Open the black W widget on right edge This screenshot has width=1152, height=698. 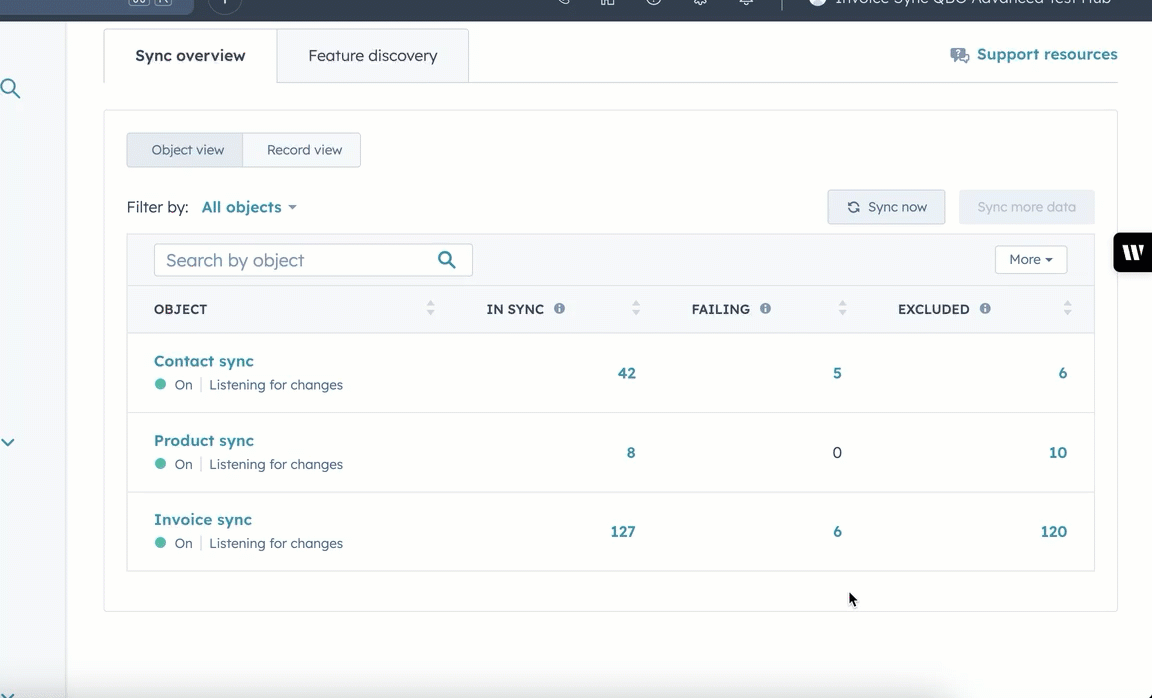1133,253
